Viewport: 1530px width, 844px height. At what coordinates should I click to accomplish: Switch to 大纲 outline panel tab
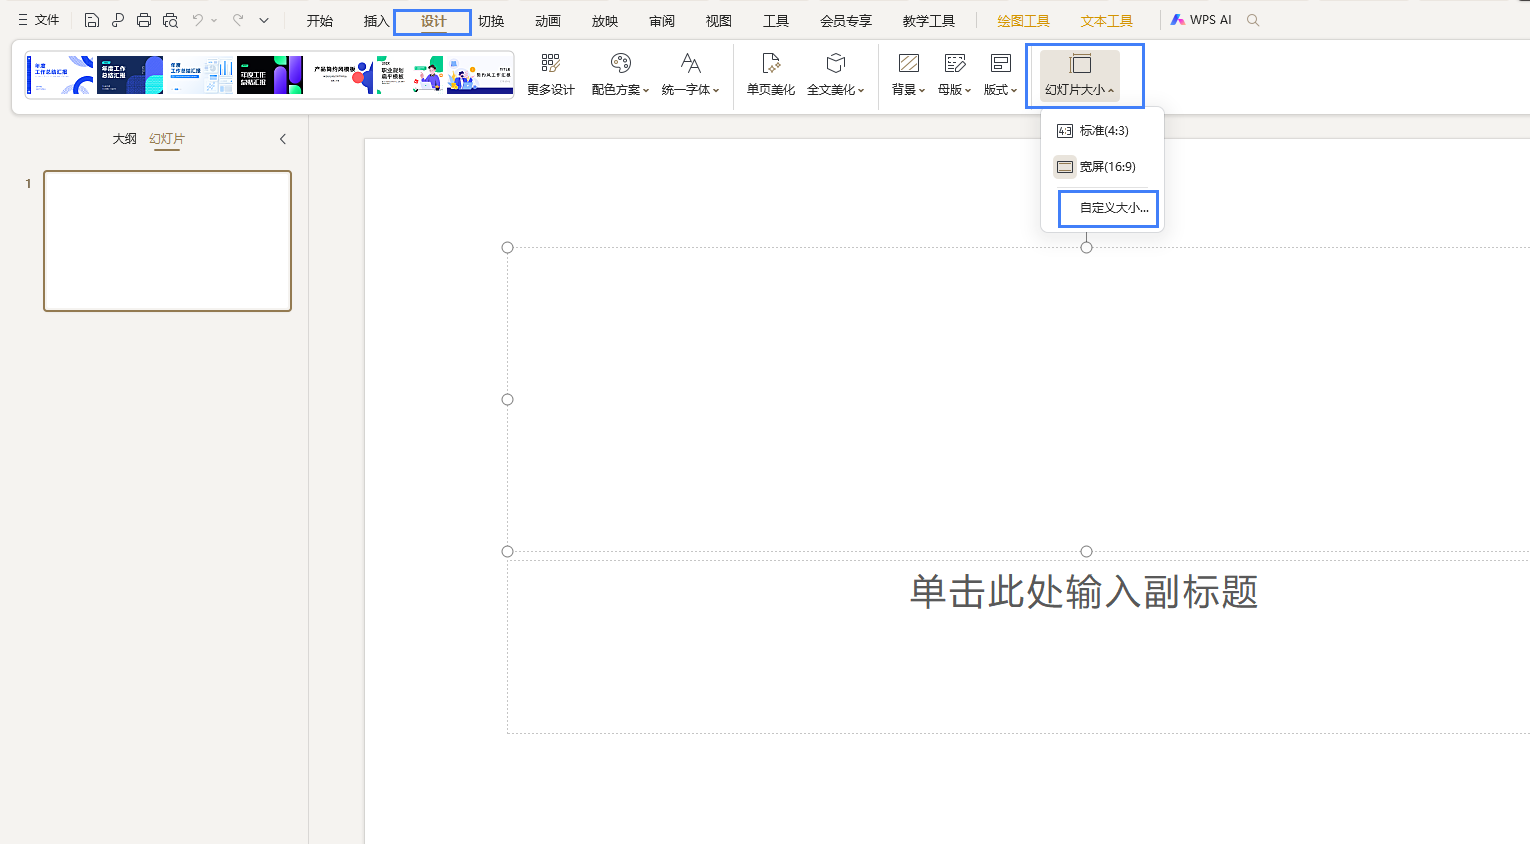[125, 139]
